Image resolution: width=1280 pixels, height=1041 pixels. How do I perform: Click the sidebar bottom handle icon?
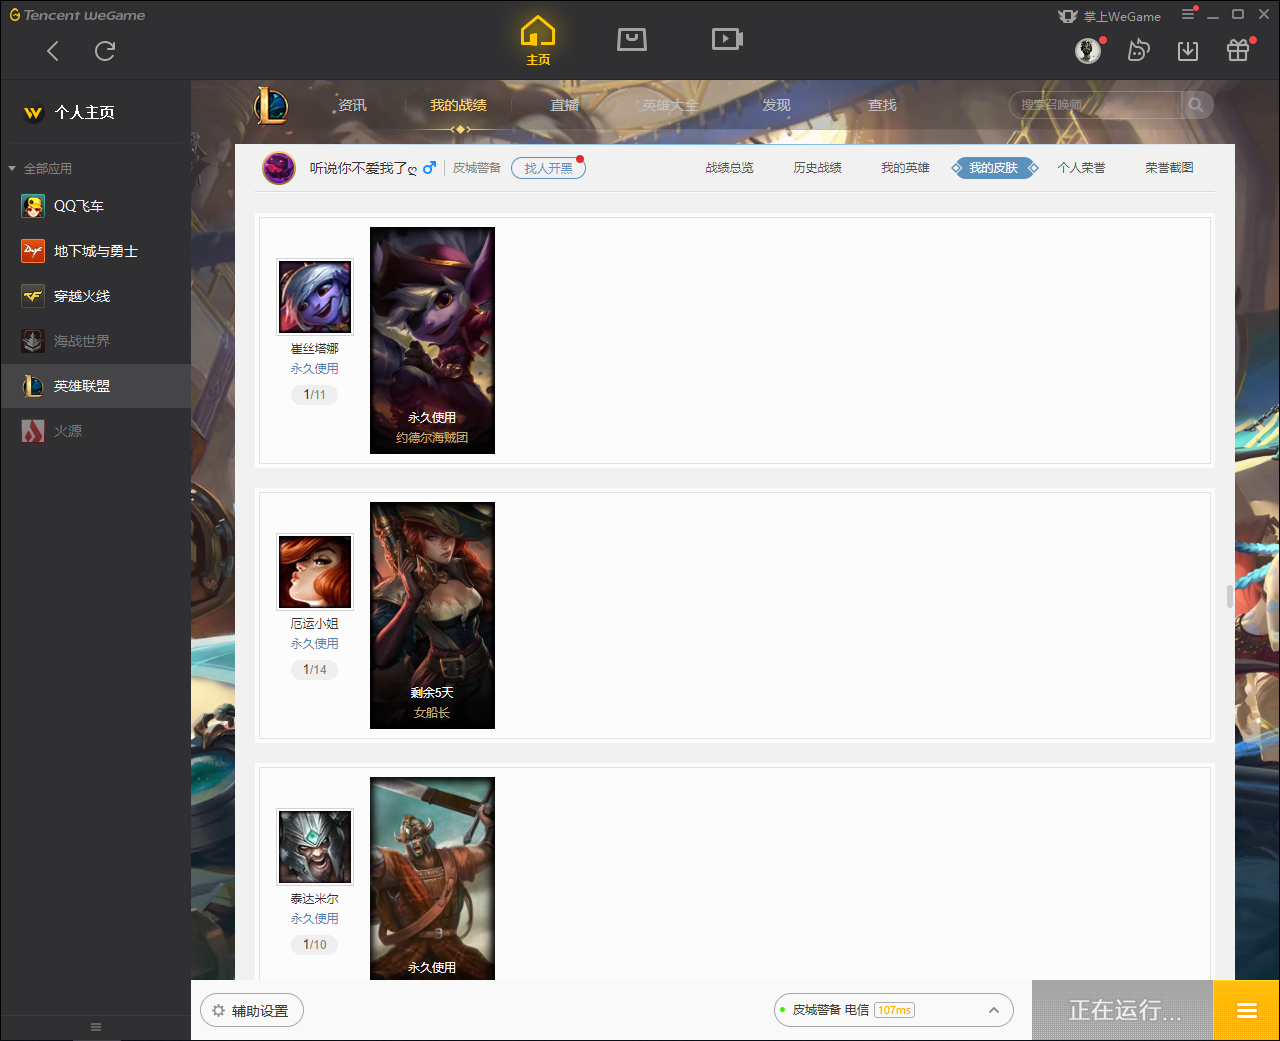pos(96,1027)
